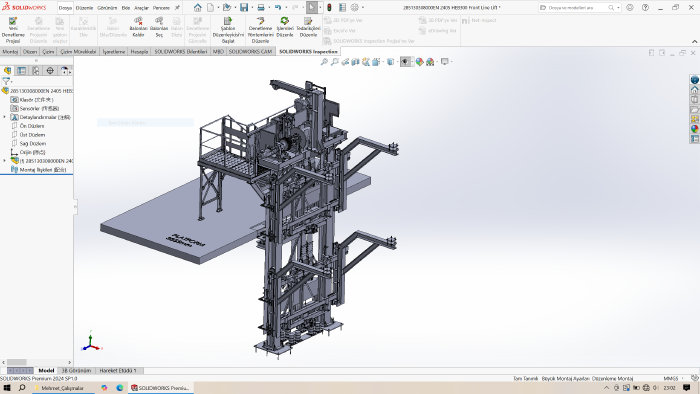The height and width of the screenshot is (394, 700).
Task: Open the Araçlar menu
Action: pos(142,8)
